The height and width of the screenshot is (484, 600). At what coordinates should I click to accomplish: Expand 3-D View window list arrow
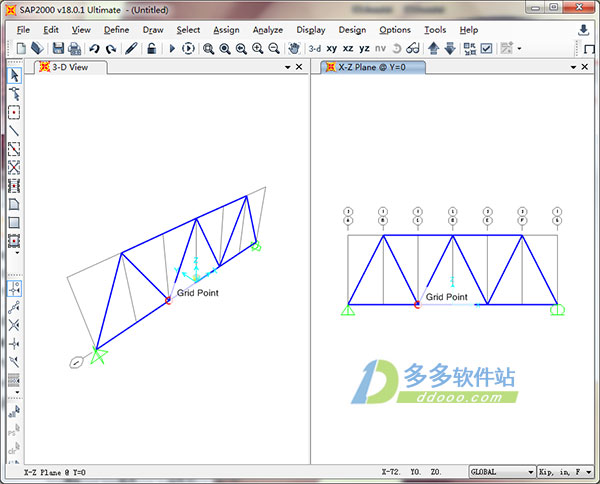tap(287, 67)
